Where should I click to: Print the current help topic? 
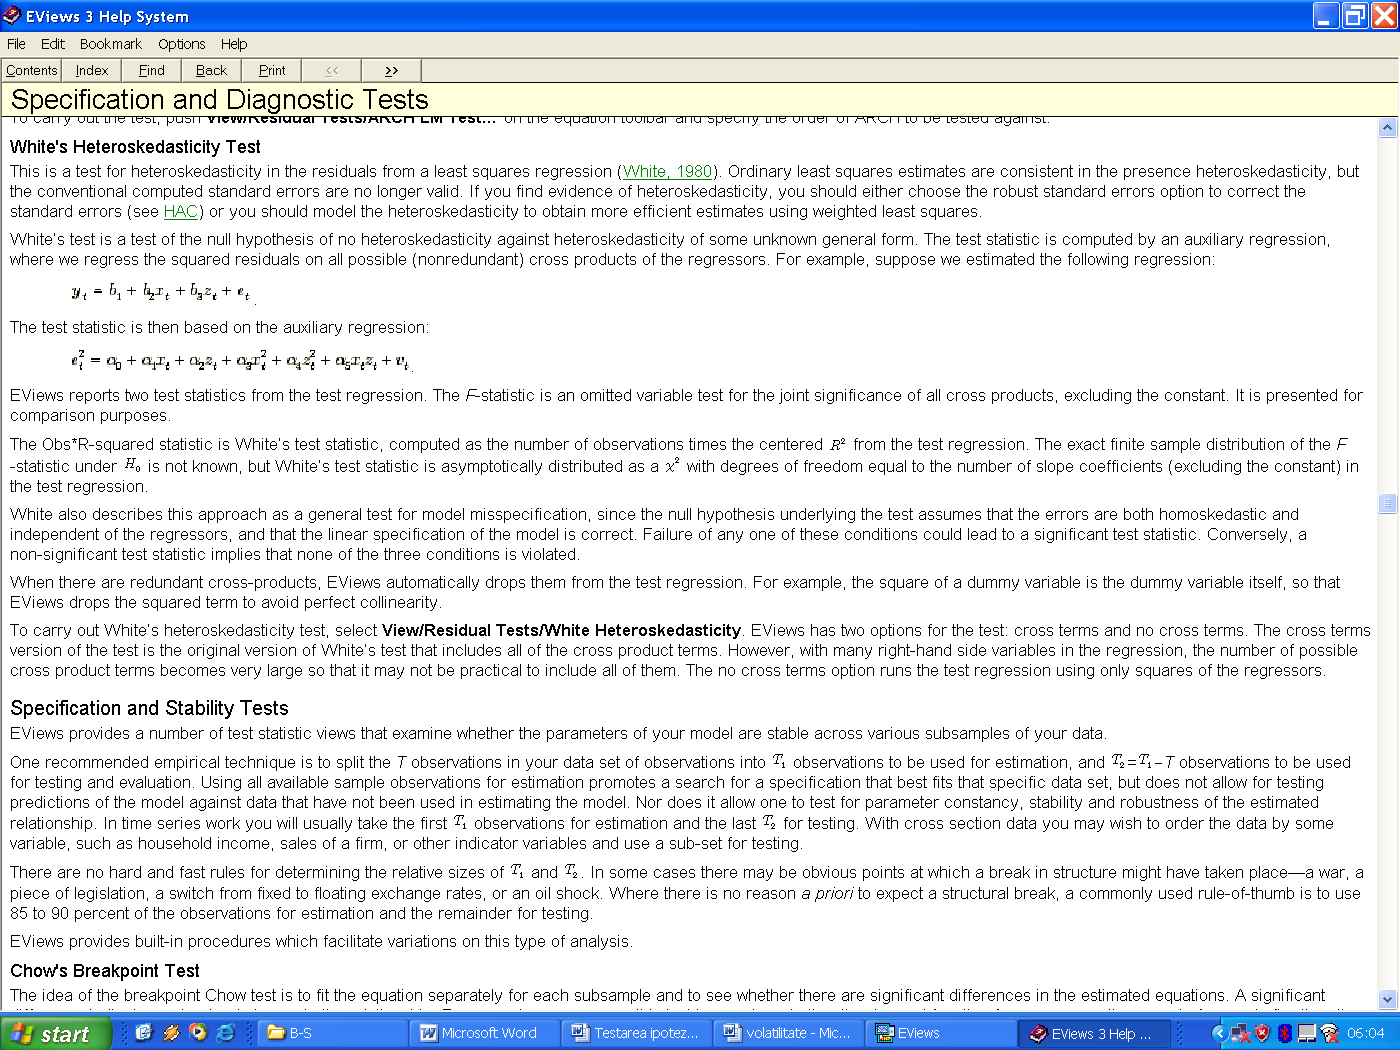(271, 70)
